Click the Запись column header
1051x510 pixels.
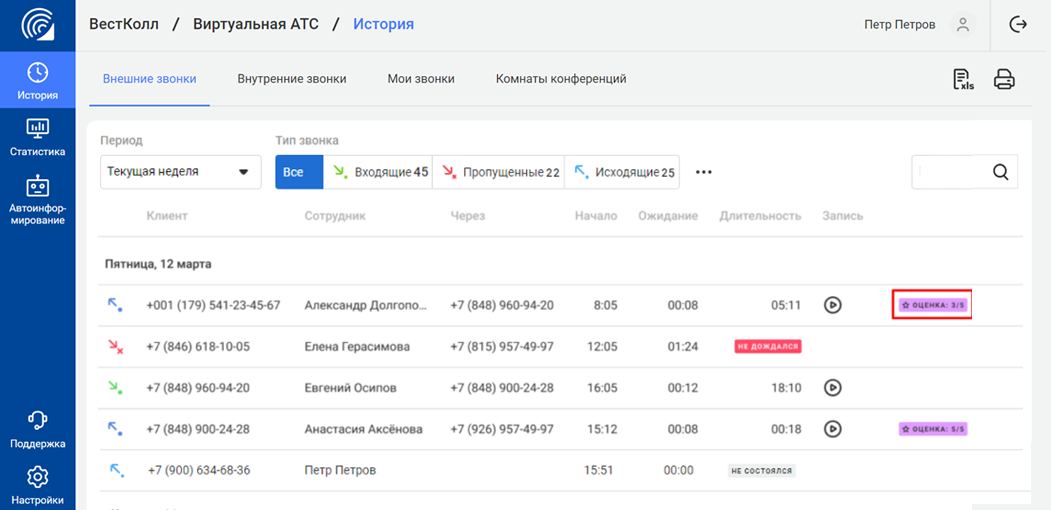coord(843,216)
